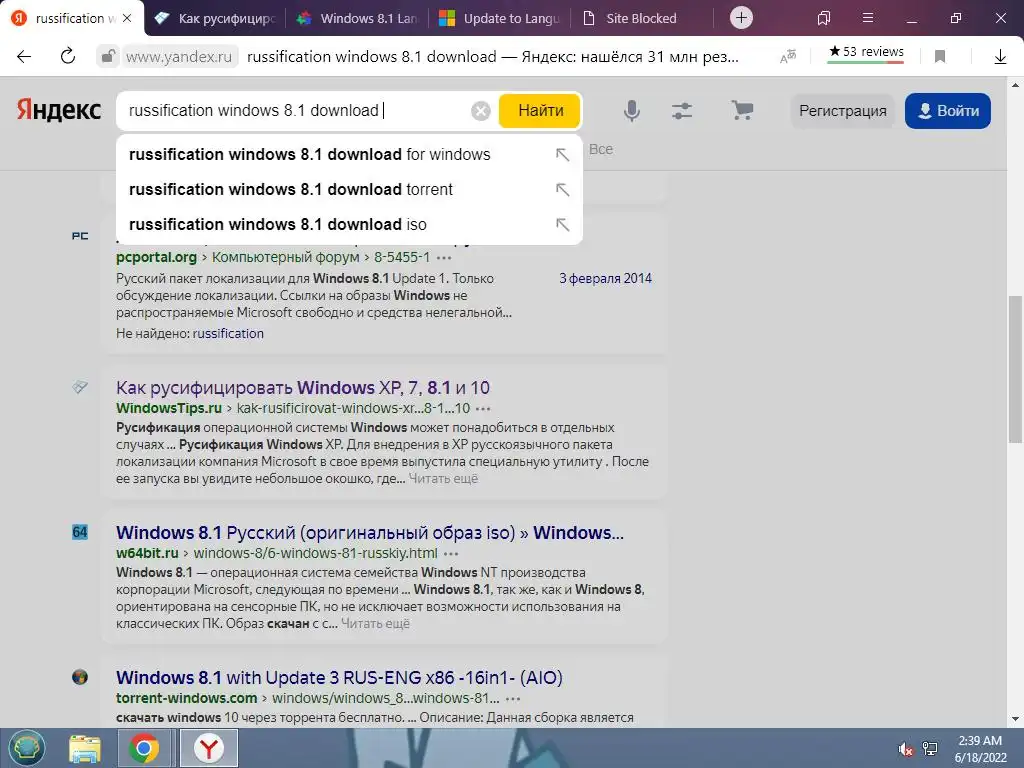Image resolution: width=1024 pixels, height=768 pixels.
Task: Select Yandex Browser in the taskbar
Action: (208, 748)
